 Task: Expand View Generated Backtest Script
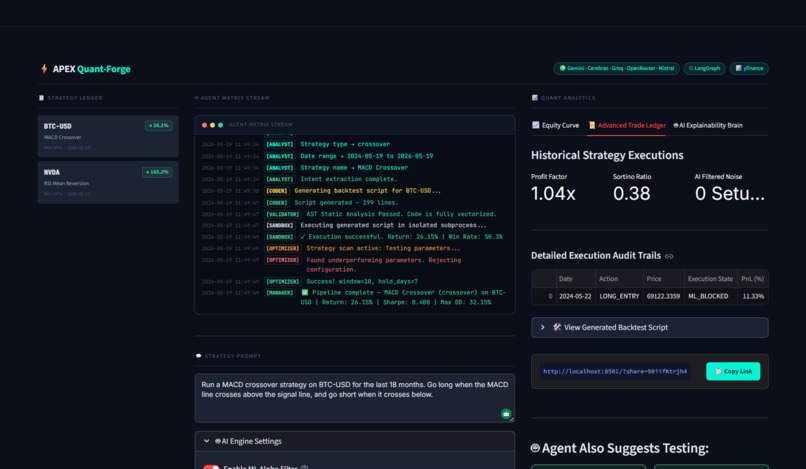(x=650, y=327)
